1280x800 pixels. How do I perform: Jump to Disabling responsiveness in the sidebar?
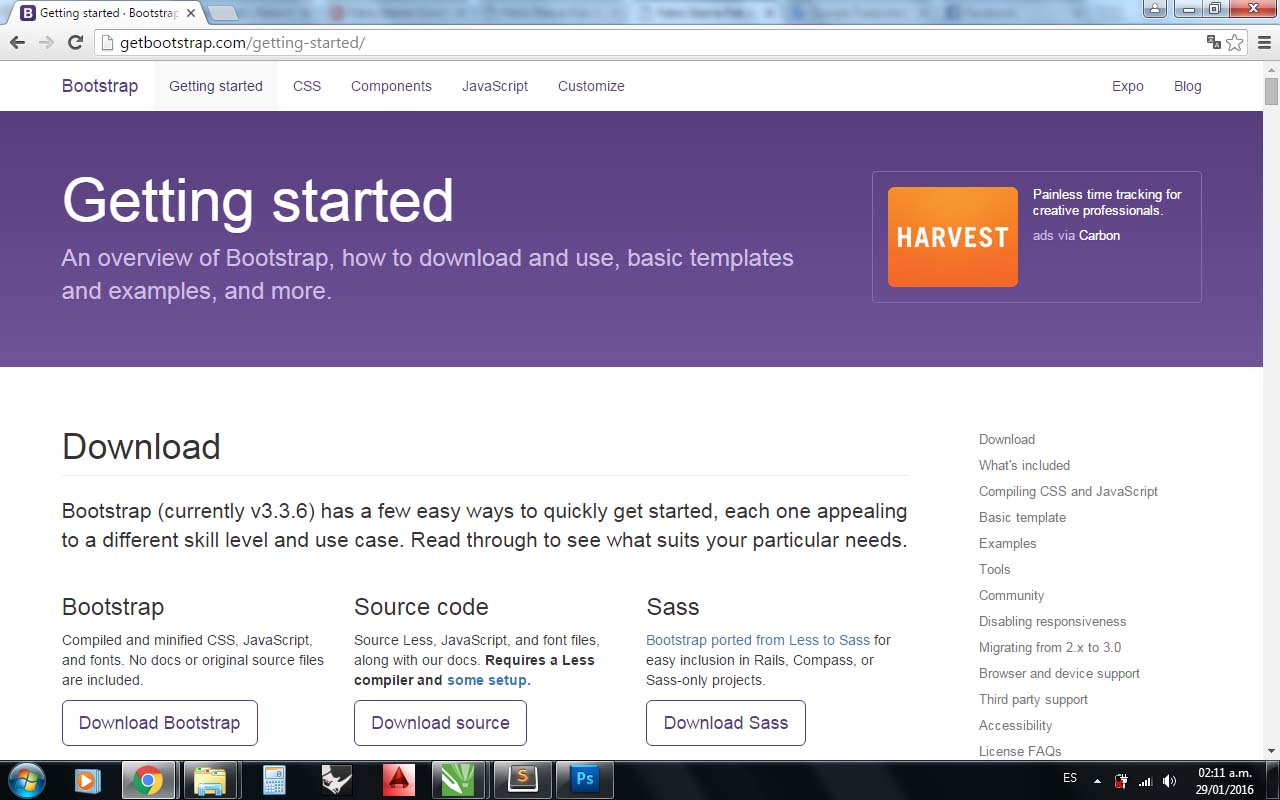pos(1052,621)
